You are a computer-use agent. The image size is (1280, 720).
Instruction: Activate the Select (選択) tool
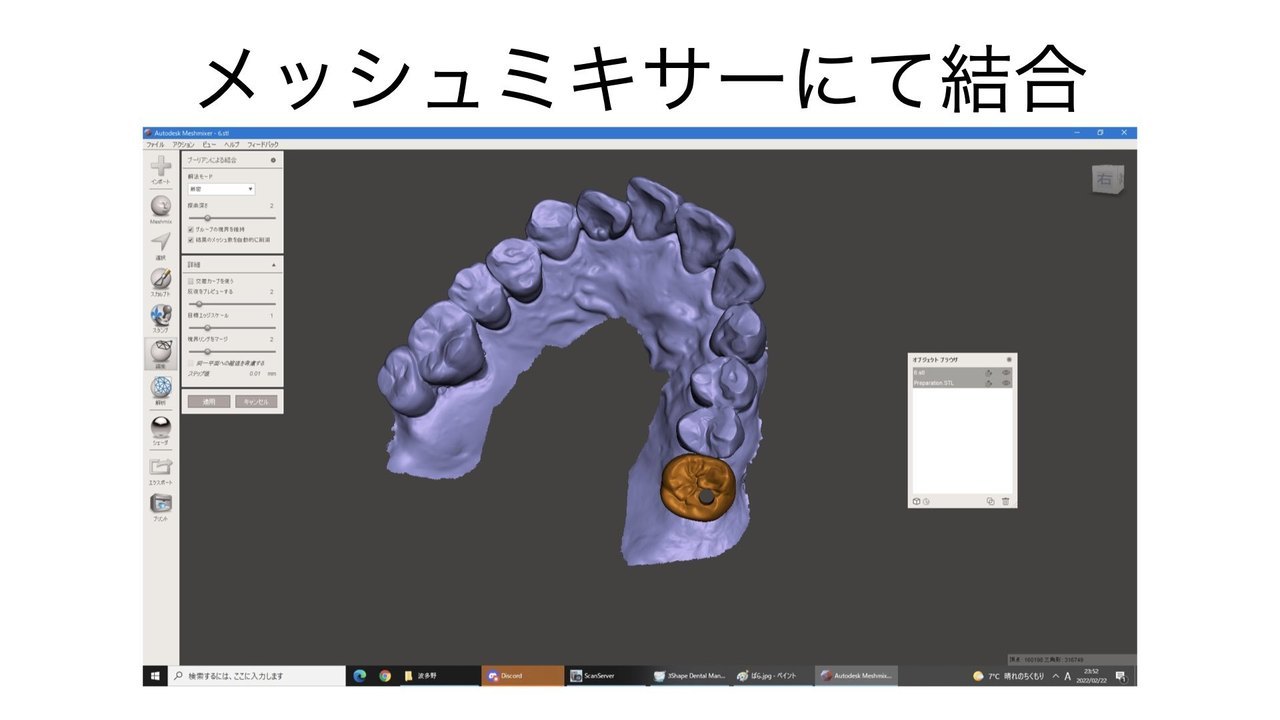pyautogui.click(x=160, y=246)
